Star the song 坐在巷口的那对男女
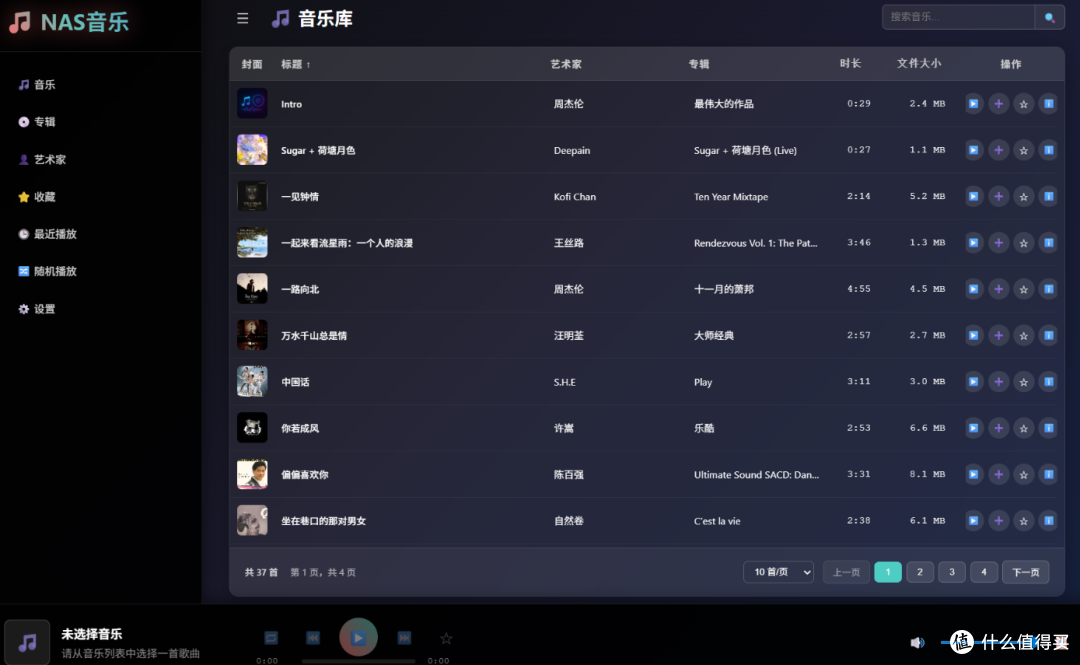 (1024, 520)
